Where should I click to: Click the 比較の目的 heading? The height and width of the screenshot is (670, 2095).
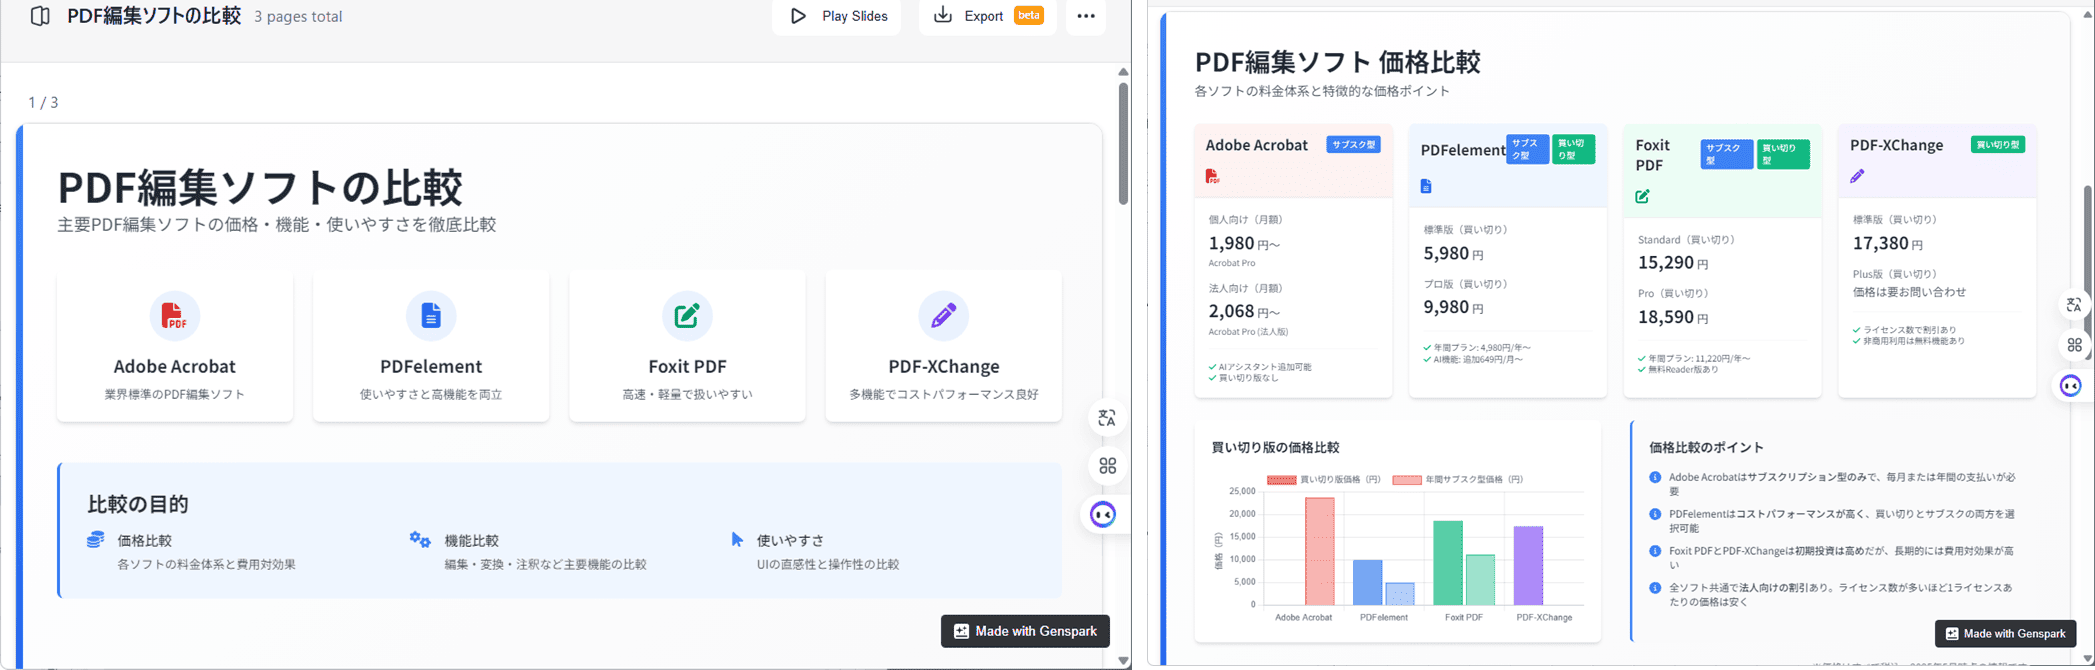click(138, 504)
